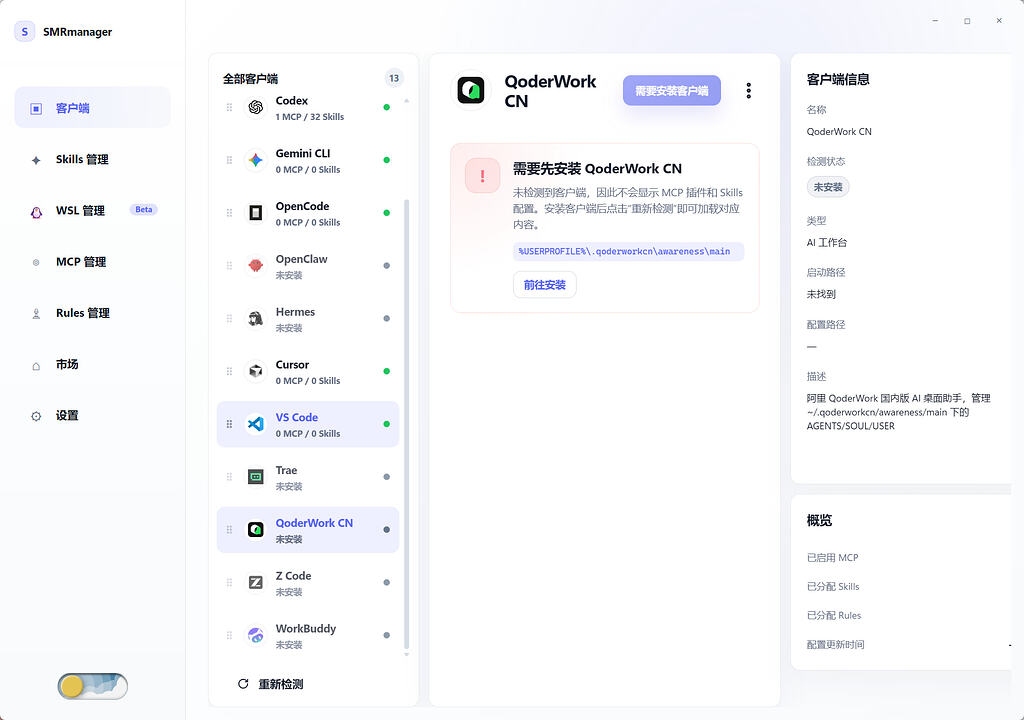The image size is (1024, 720).
Task: Click the 市场 market icon
Action: click(36, 366)
